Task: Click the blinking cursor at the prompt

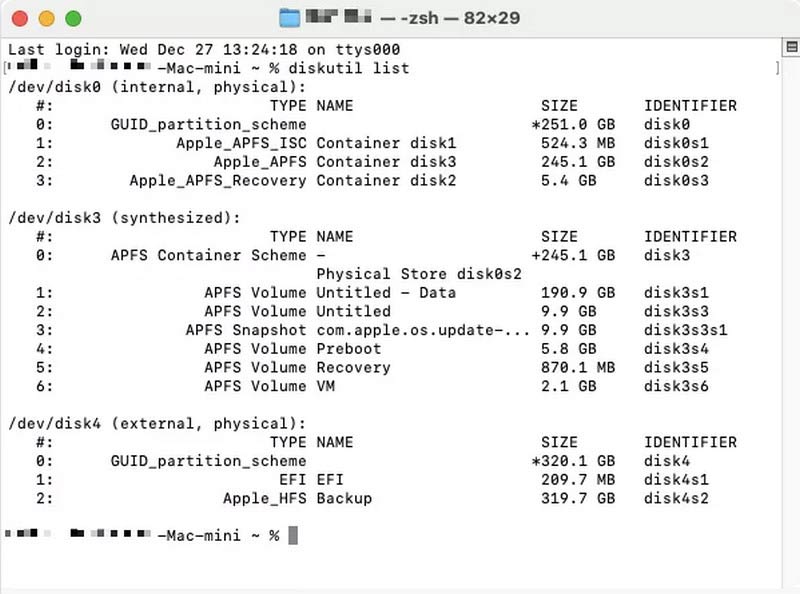Action: click(293, 536)
